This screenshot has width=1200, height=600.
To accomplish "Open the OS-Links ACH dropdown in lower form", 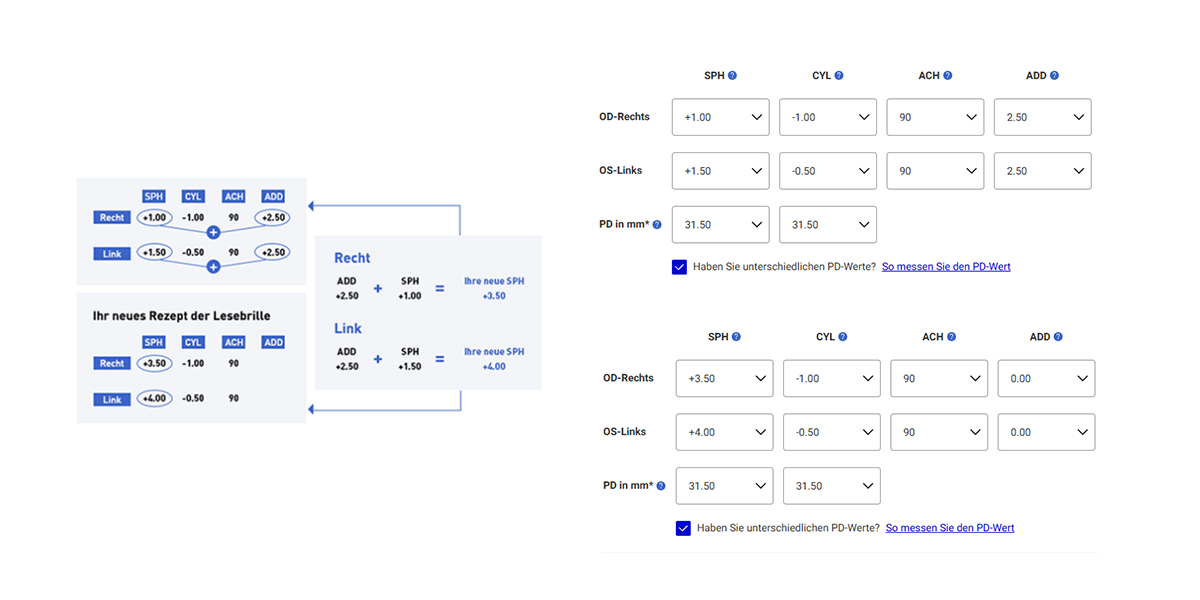I will coord(938,432).
